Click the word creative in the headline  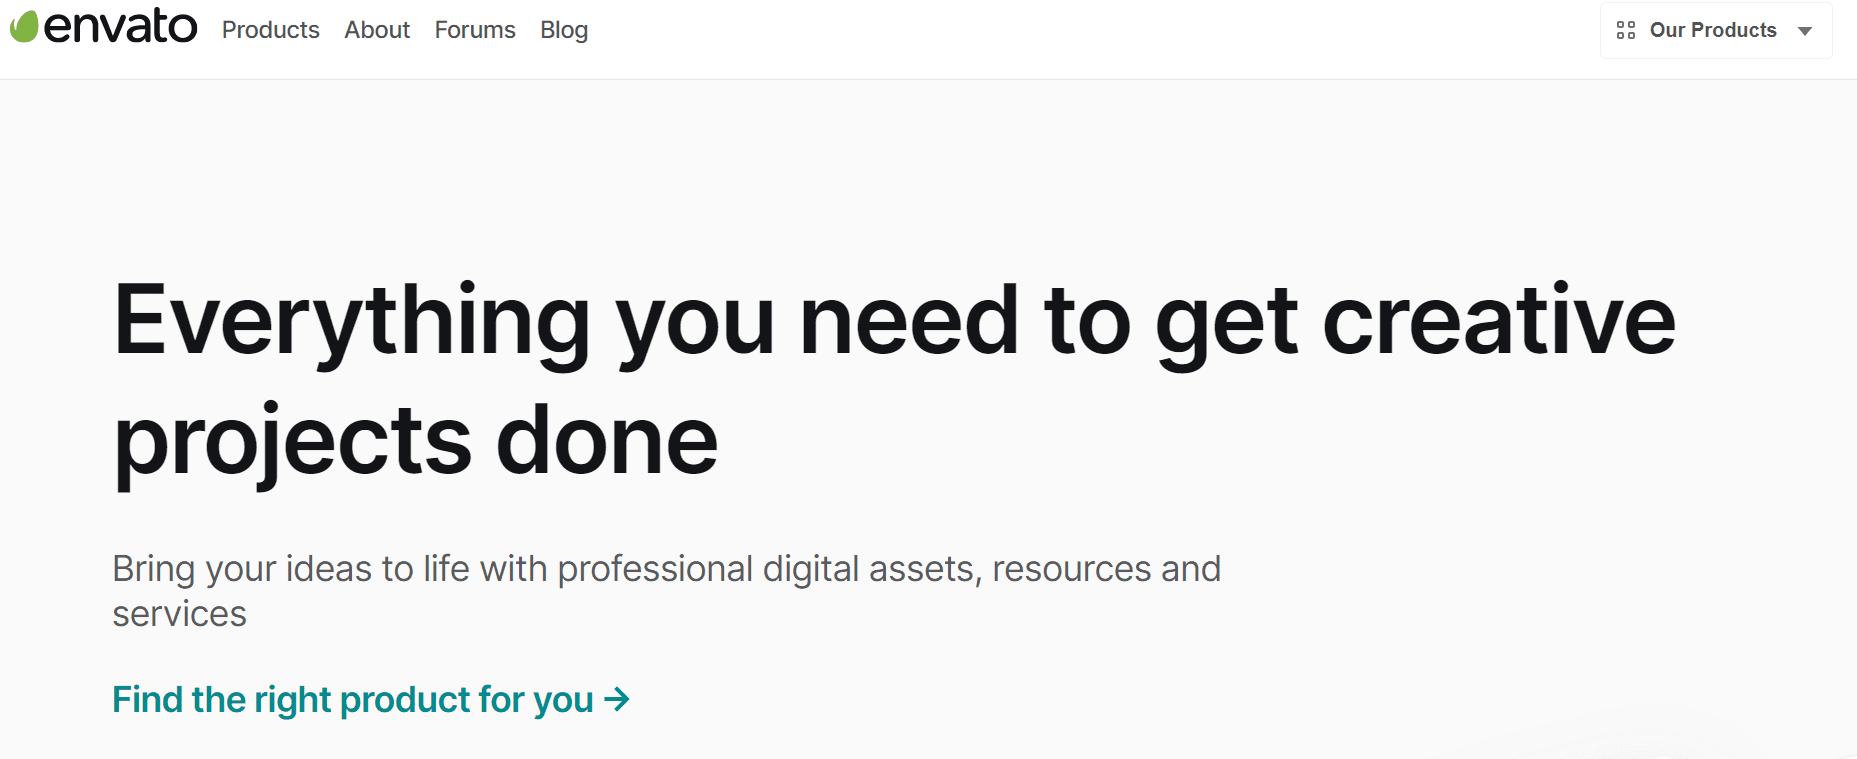1498,322
